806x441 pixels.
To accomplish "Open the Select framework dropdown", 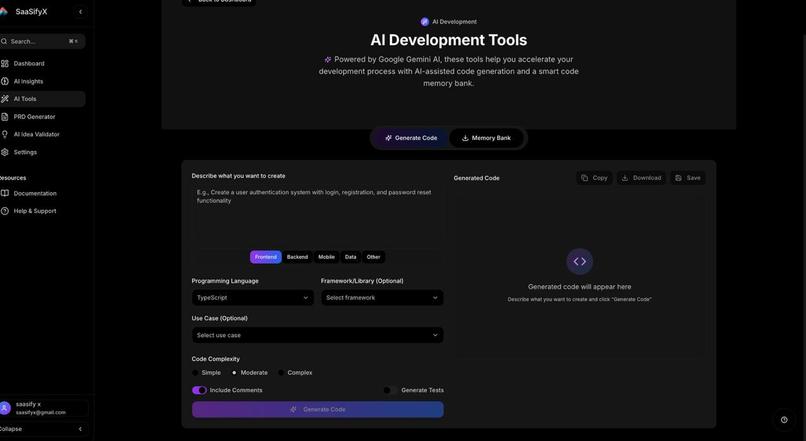I will pyautogui.click(x=382, y=298).
